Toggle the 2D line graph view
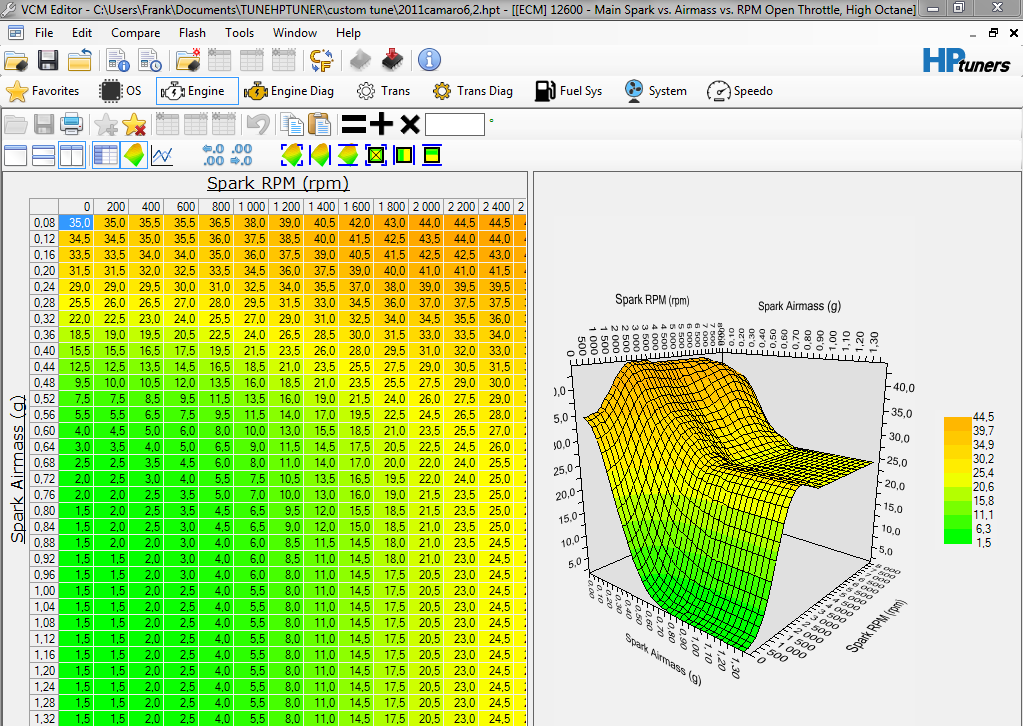 click(x=162, y=155)
